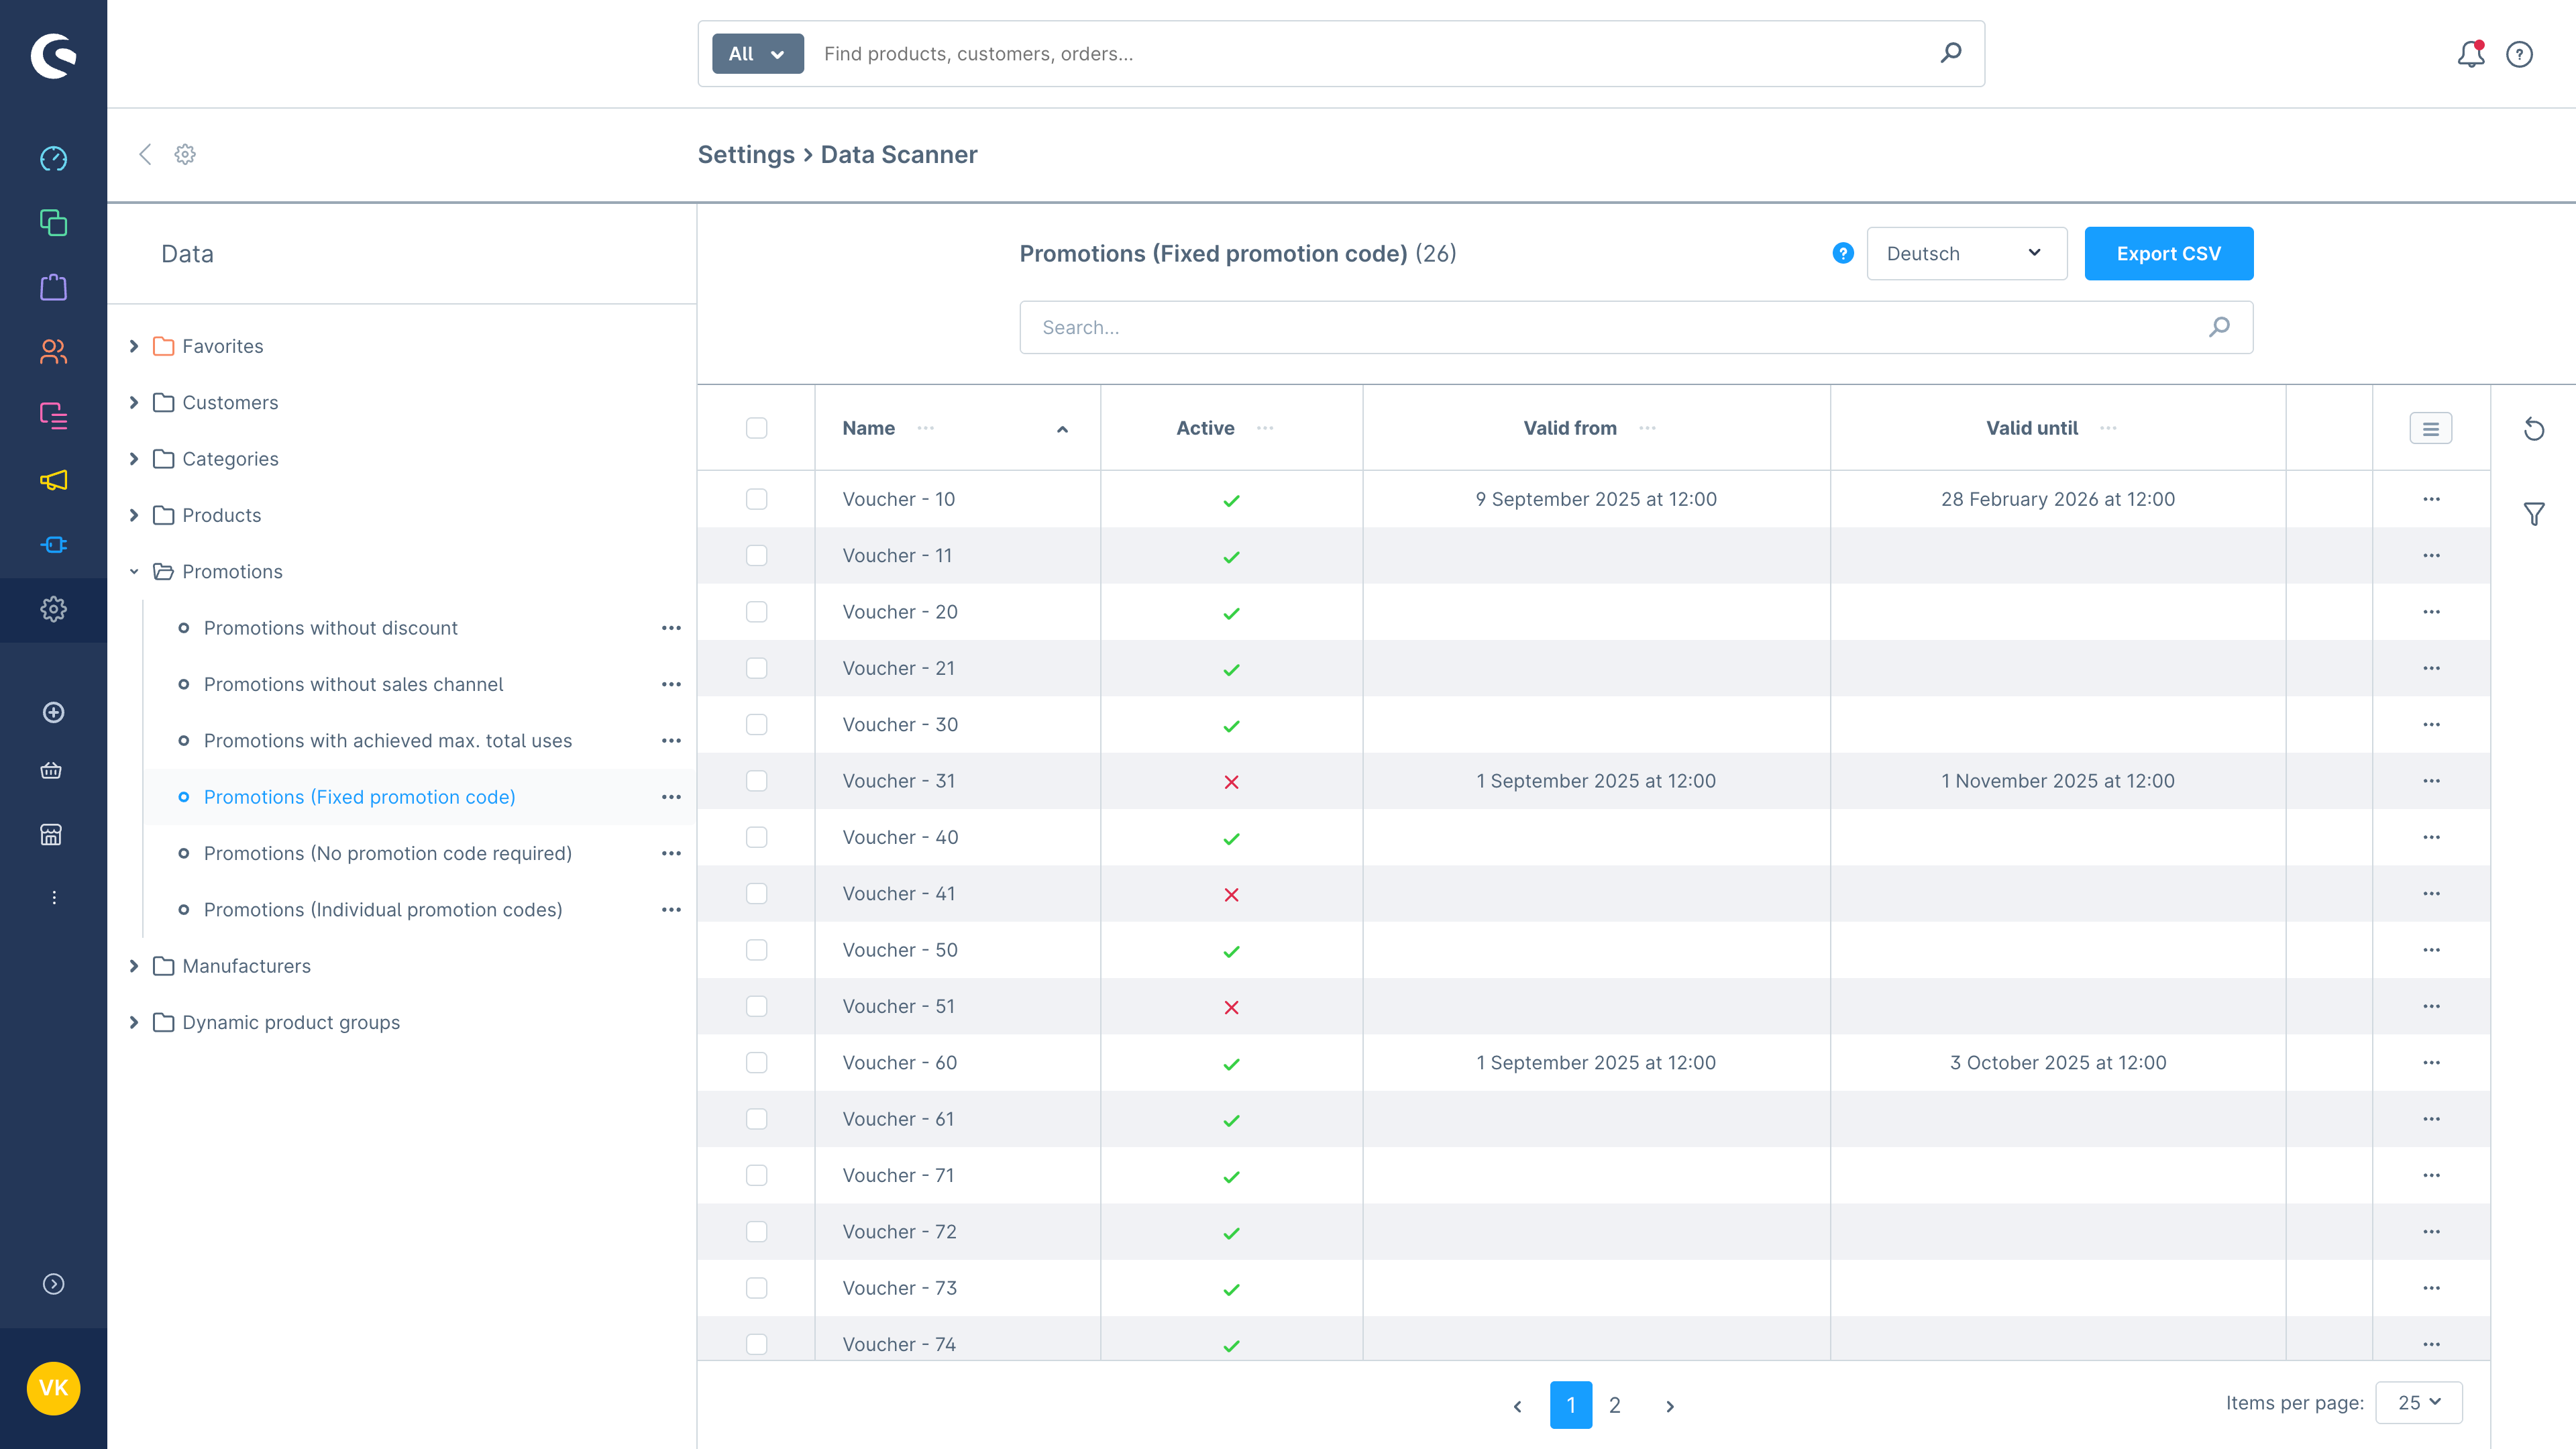Screen dimensions: 2576x1449
Task: Click the notifications bell icon
Action: [2470, 54]
